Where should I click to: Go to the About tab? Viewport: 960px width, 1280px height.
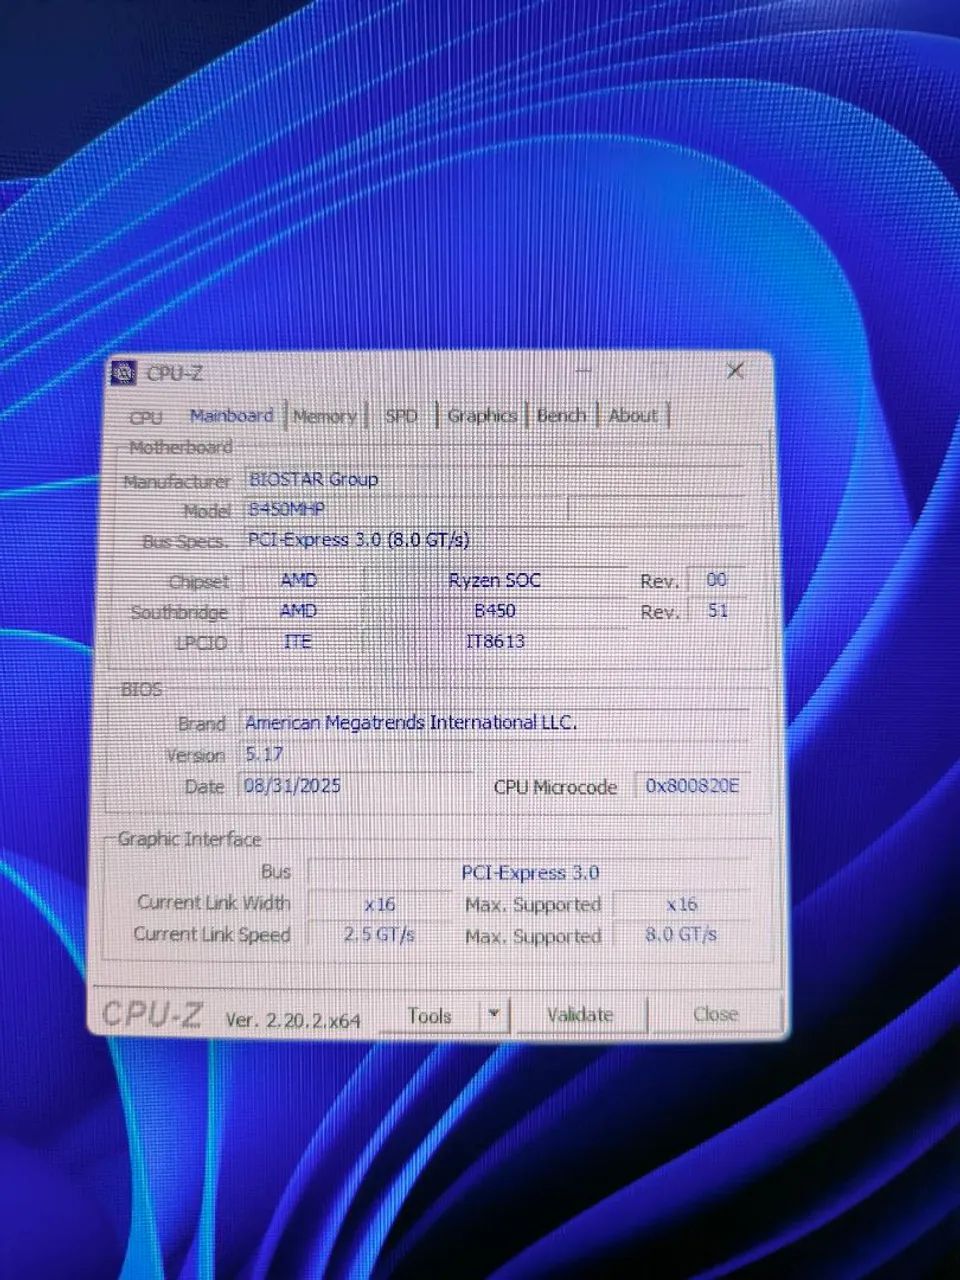(633, 414)
